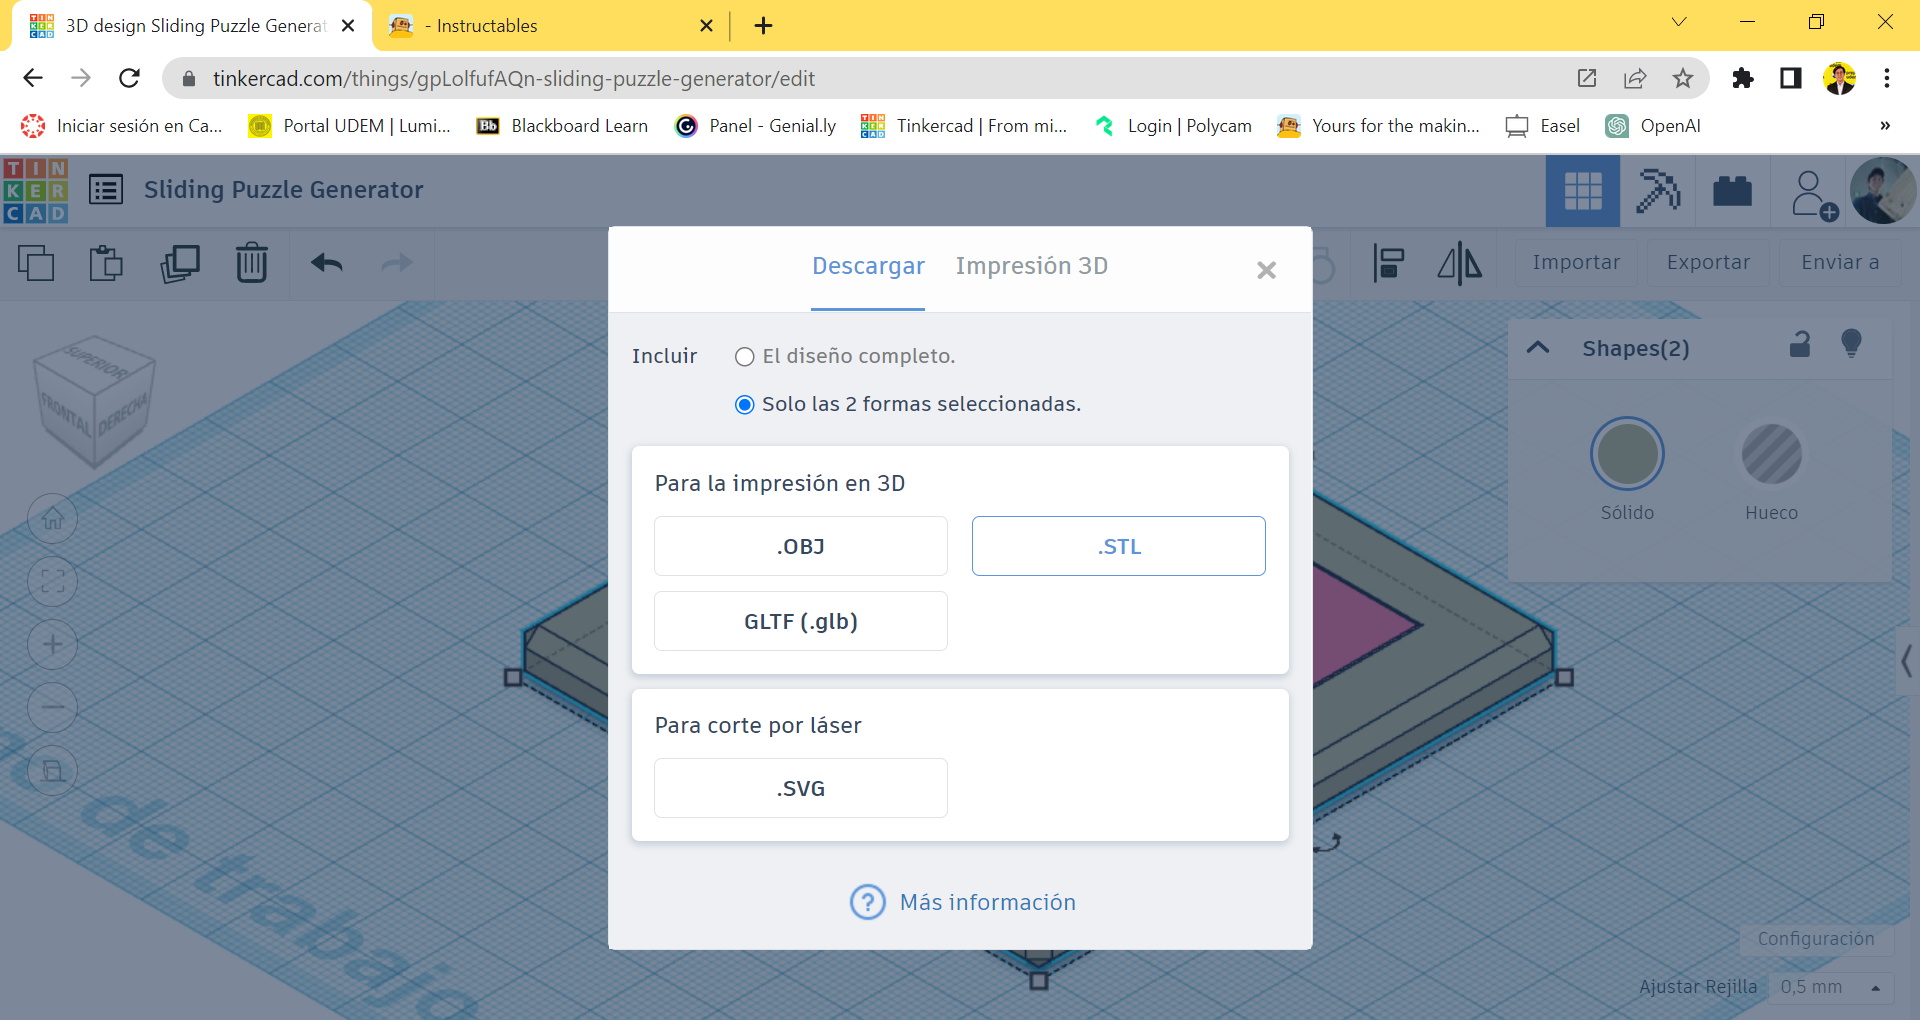The image size is (1920, 1020).
Task: Click the Copy icon in toolbar
Action: pyautogui.click(x=36, y=263)
